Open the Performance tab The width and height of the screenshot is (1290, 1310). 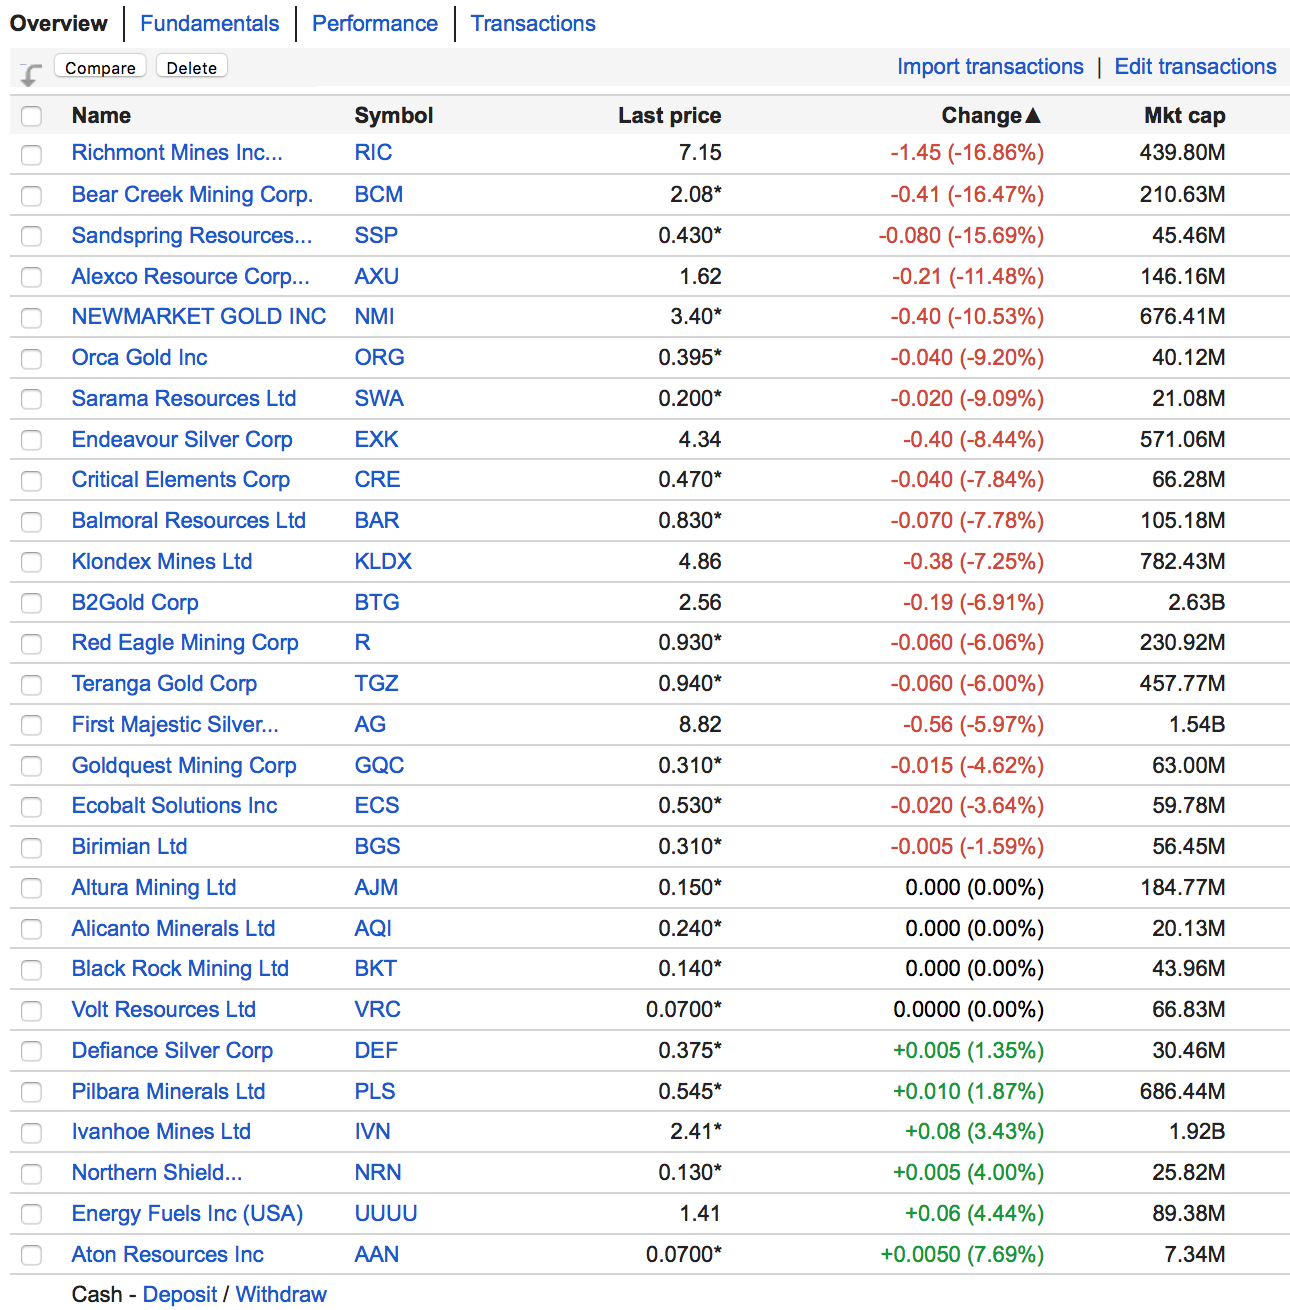(375, 24)
